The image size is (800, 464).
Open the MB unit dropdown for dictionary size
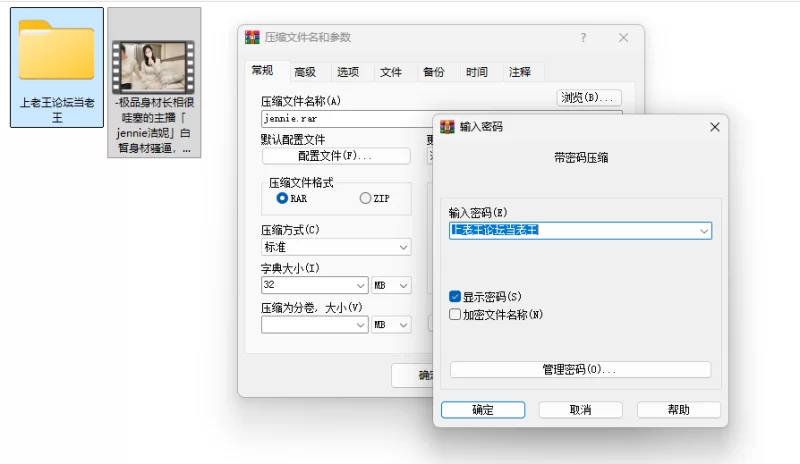pyautogui.click(x=391, y=285)
